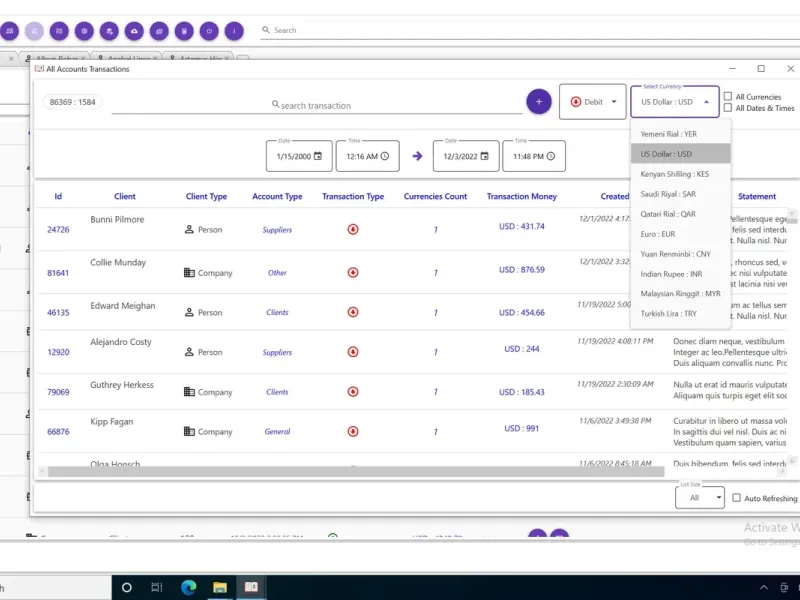Screen dimensions: 800x600
Task: Click the info toolbar icon
Action: click(235, 31)
